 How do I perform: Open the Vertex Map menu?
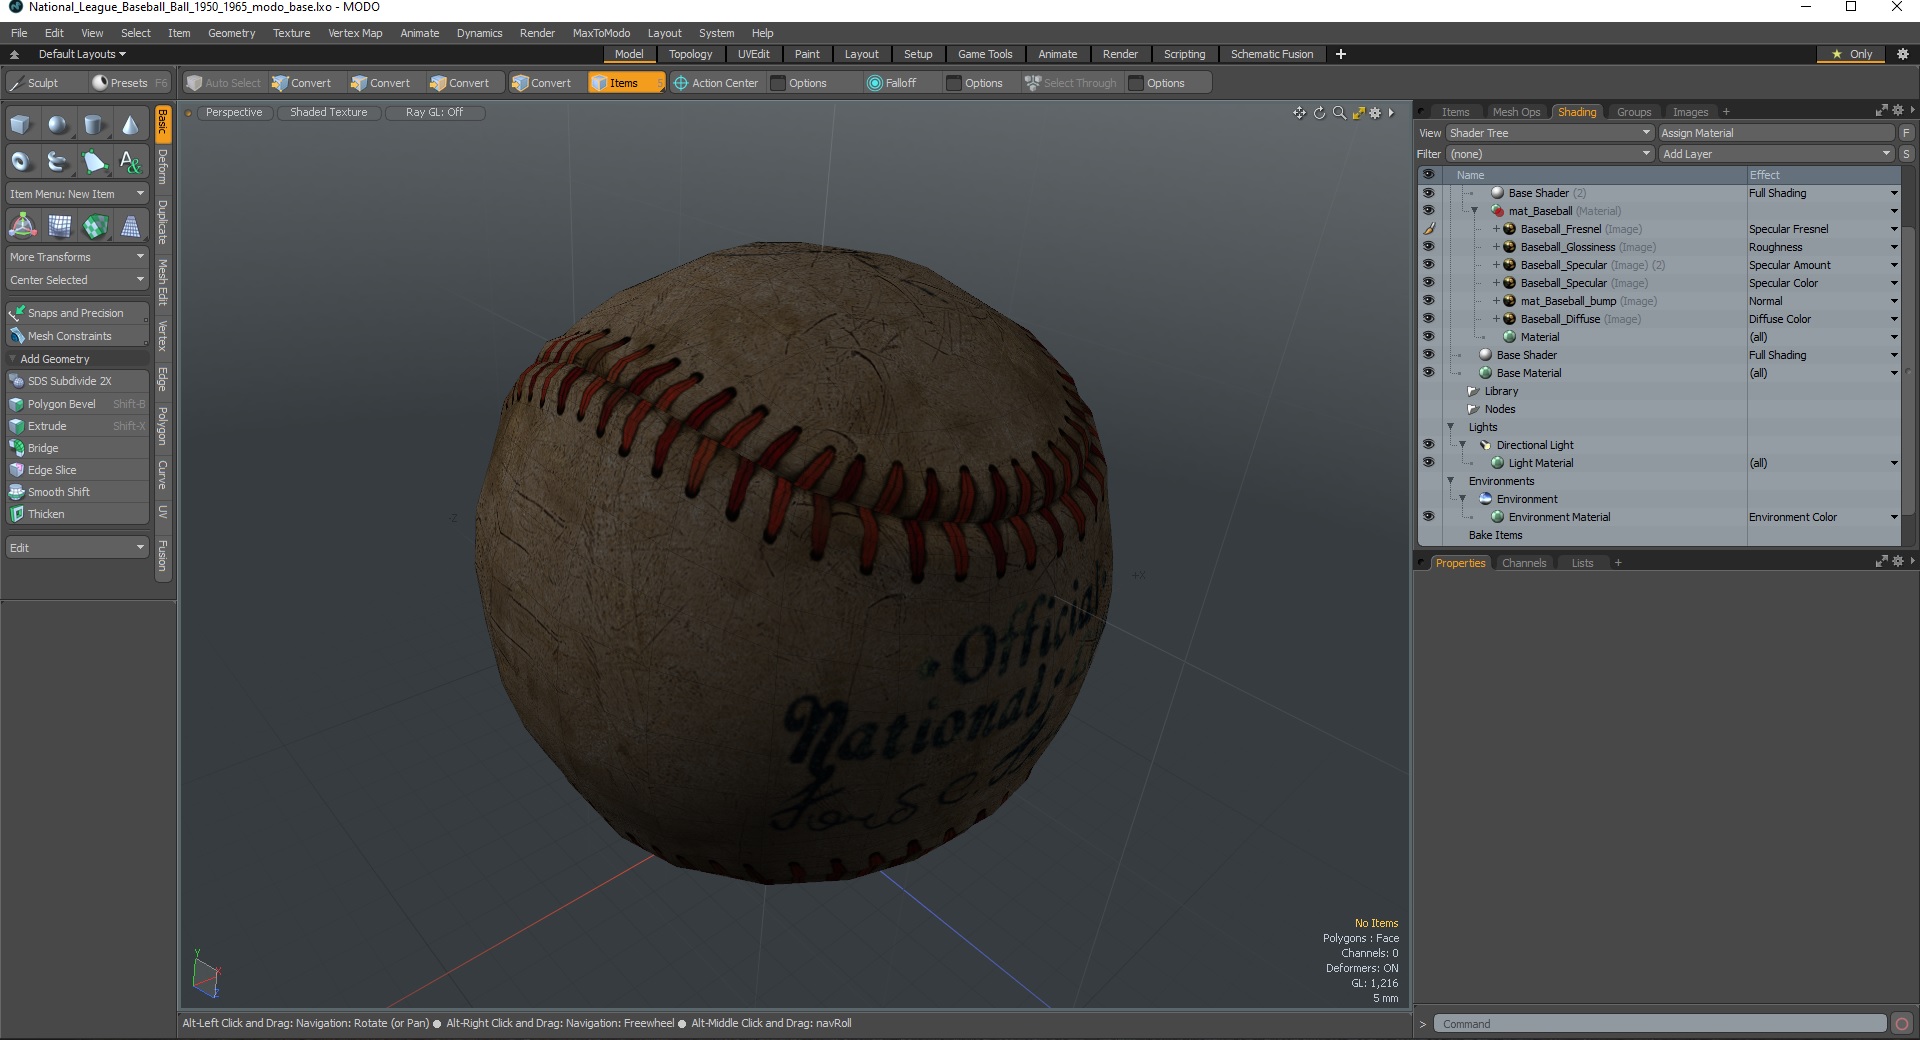355,33
